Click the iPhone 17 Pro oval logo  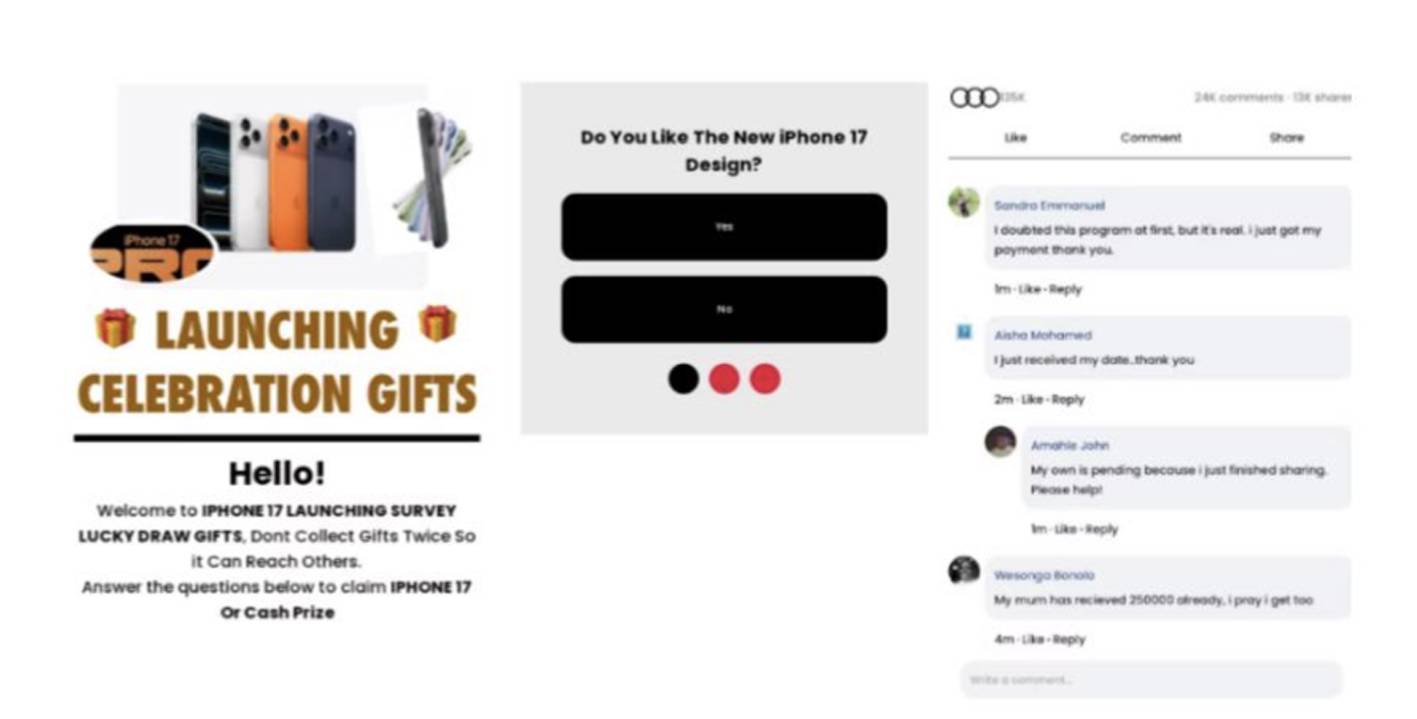(153, 254)
